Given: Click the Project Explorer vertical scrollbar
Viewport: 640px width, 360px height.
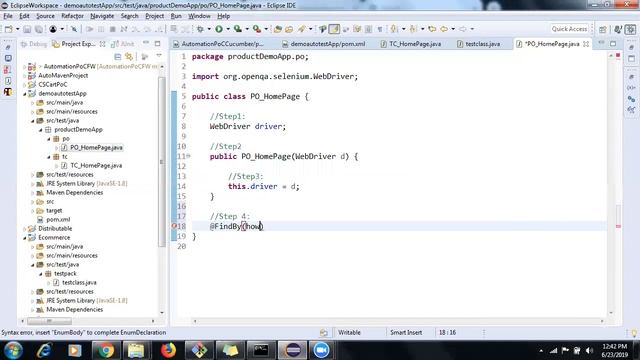Looking at the screenshot, I should (x=162, y=162).
